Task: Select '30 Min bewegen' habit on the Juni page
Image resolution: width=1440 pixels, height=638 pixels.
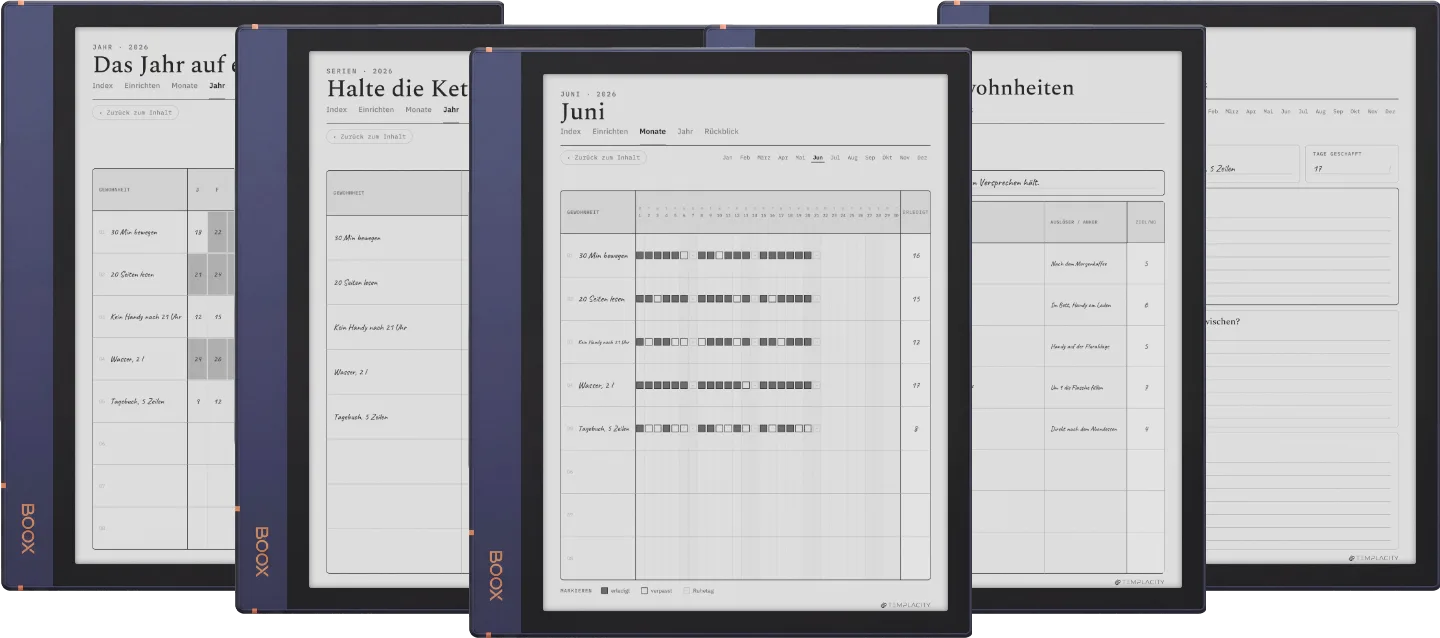Action: (x=603, y=255)
